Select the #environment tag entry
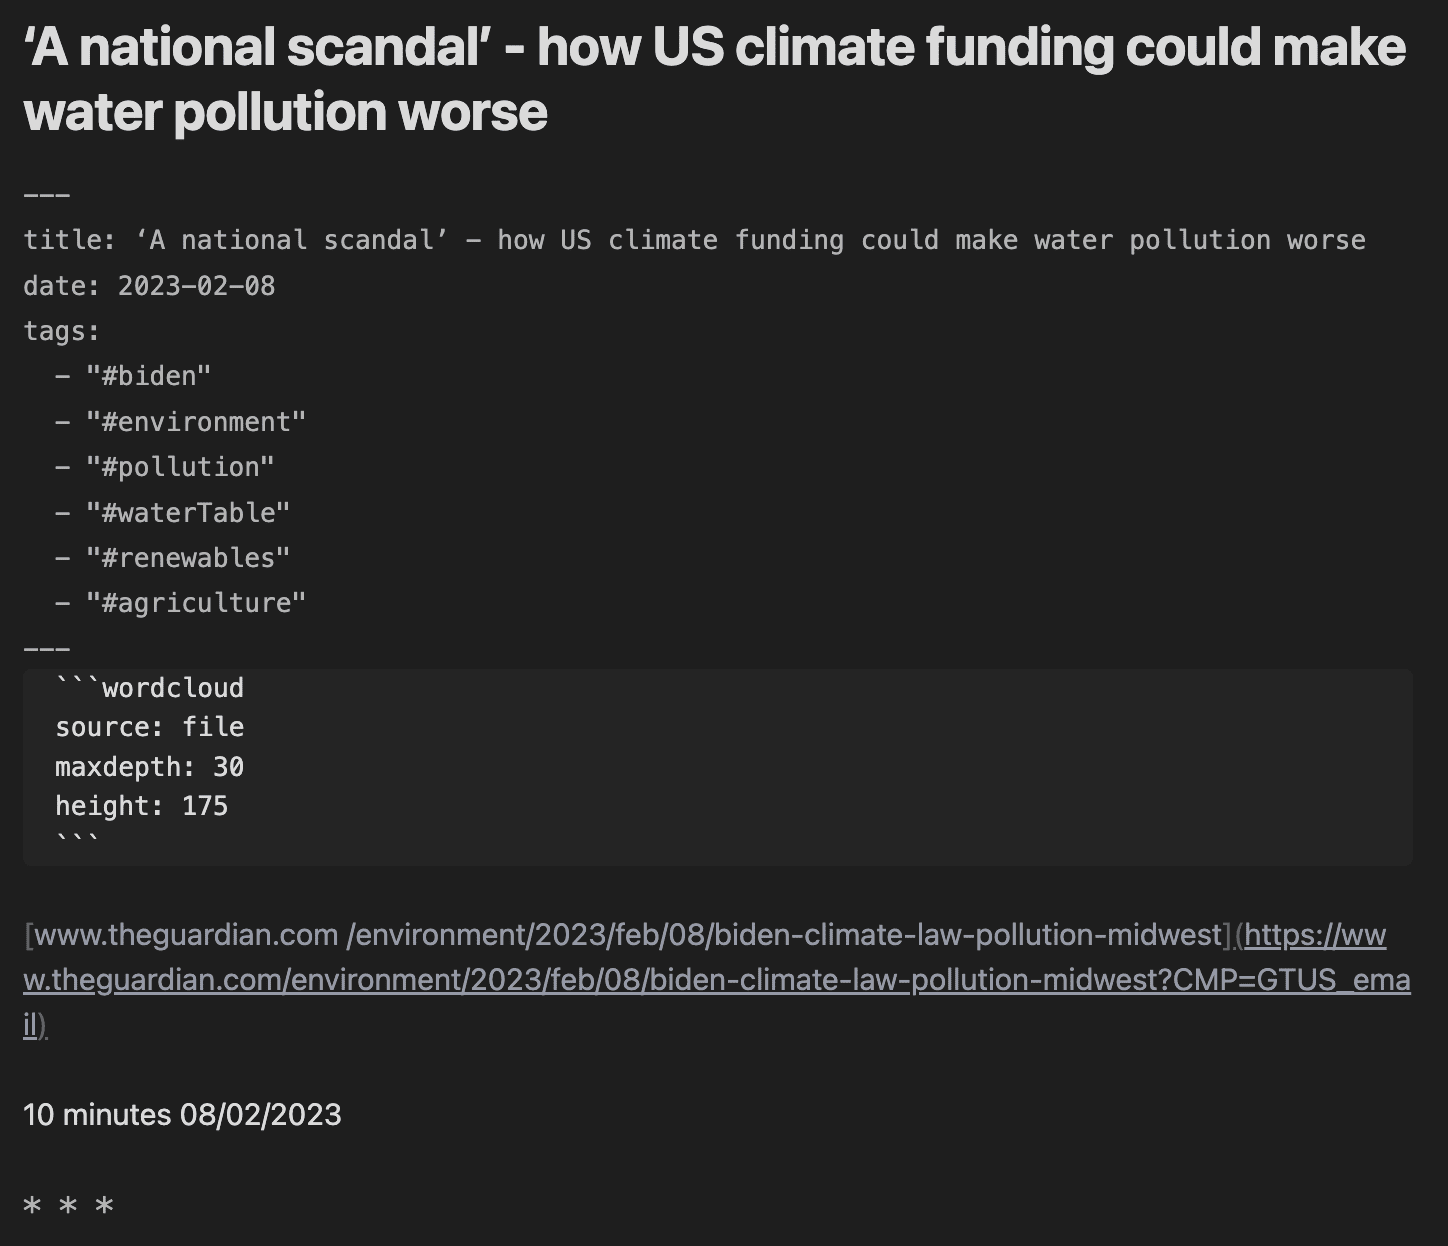Viewport: 1448px width, 1246px height. 196,422
